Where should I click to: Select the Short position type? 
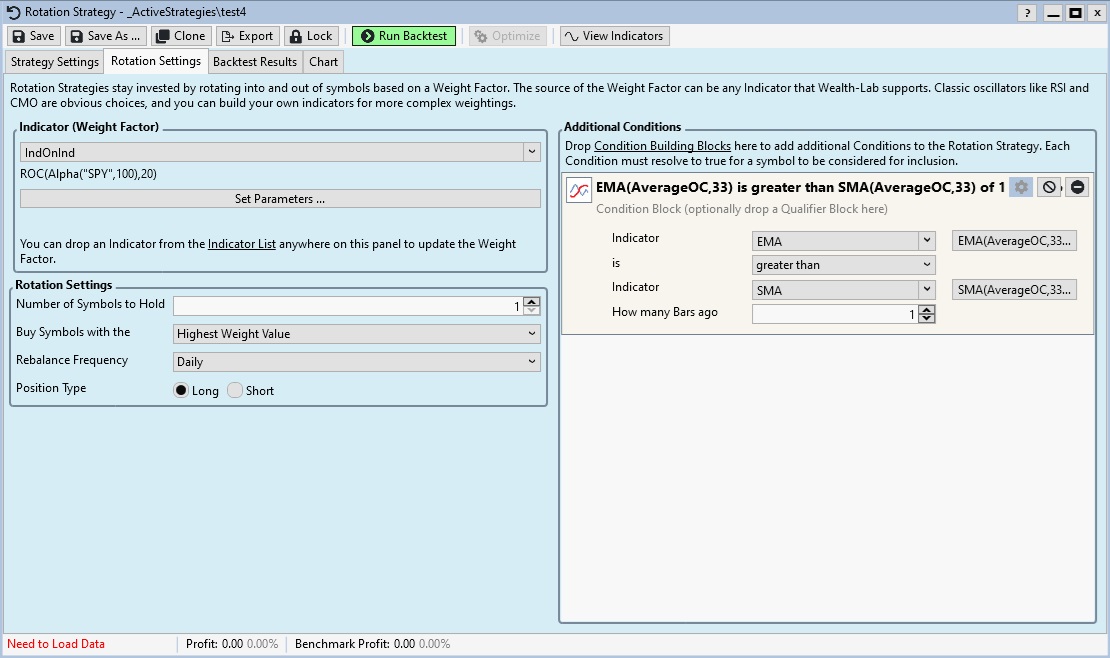click(x=235, y=391)
